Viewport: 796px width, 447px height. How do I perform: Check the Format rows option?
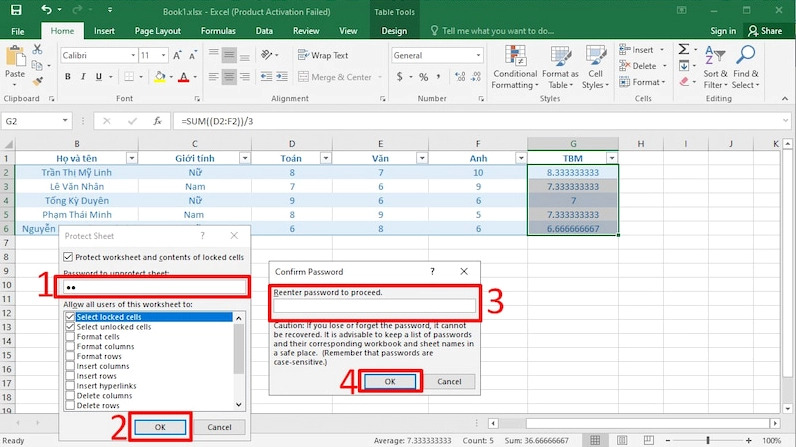tap(70, 356)
